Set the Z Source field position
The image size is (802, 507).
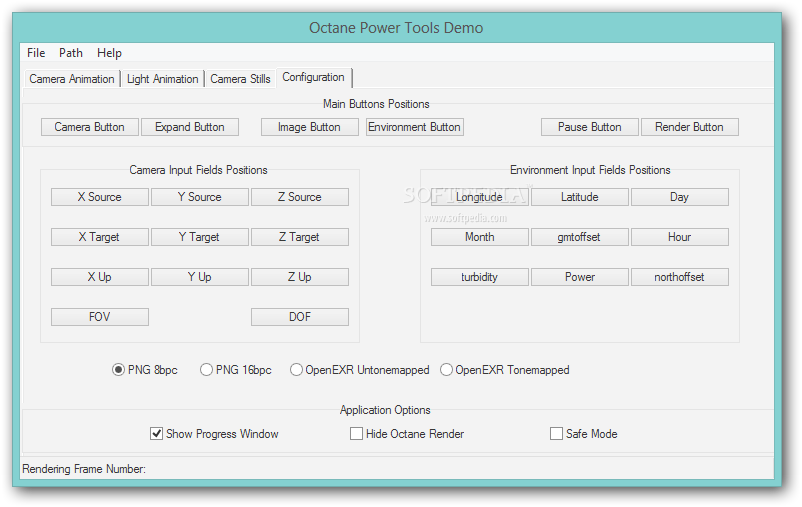coord(300,197)
